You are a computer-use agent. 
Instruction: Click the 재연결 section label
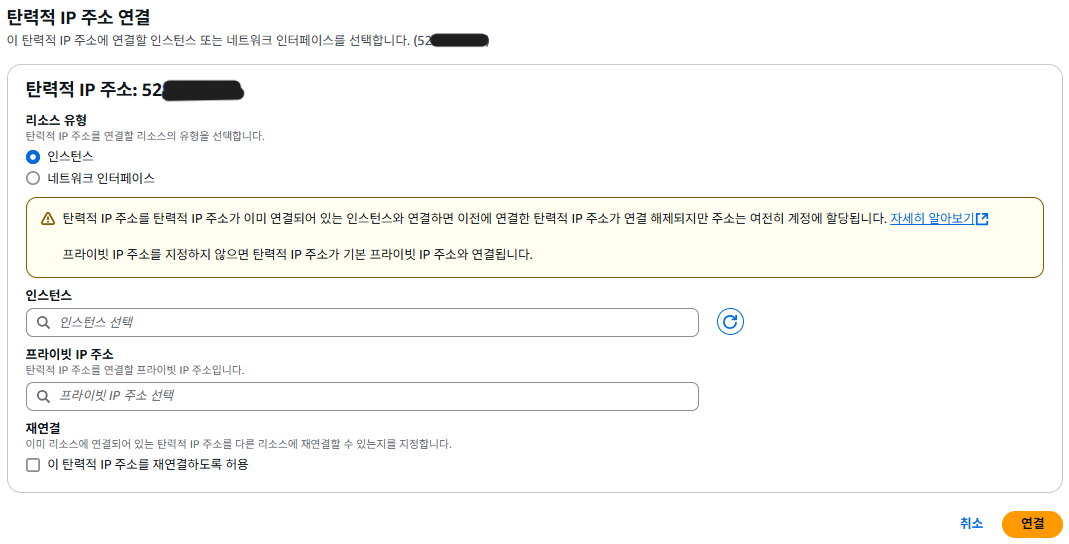point(45,428)
